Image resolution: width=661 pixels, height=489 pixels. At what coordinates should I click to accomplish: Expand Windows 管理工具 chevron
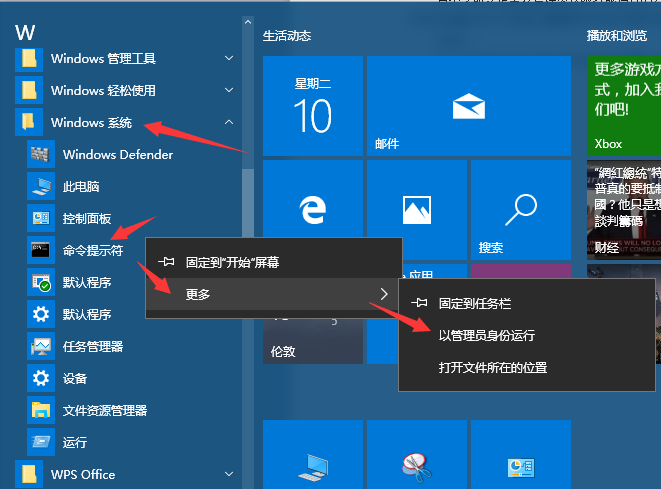(229, 58)
